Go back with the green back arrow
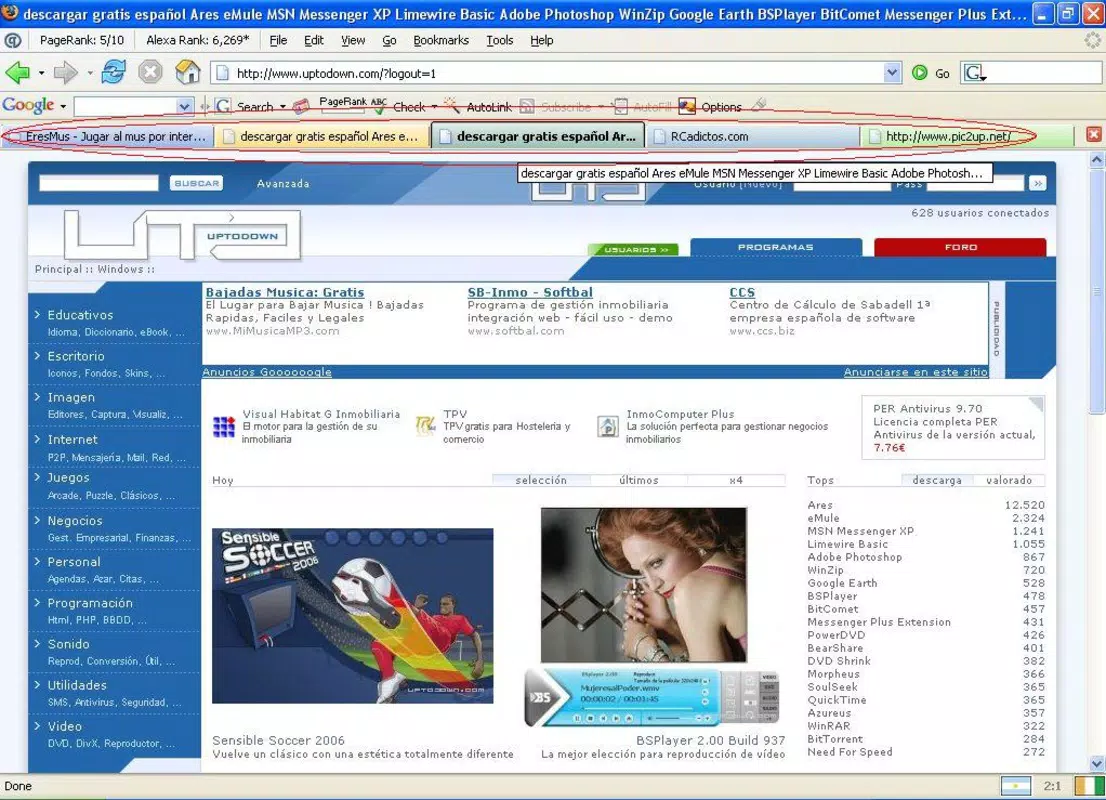 [x=18, y=72]
